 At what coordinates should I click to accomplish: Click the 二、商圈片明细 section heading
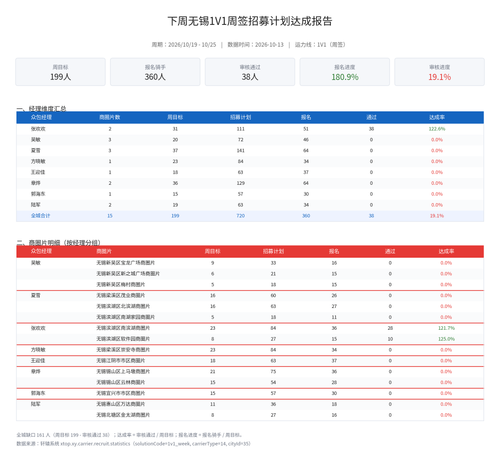pos(59,242)
